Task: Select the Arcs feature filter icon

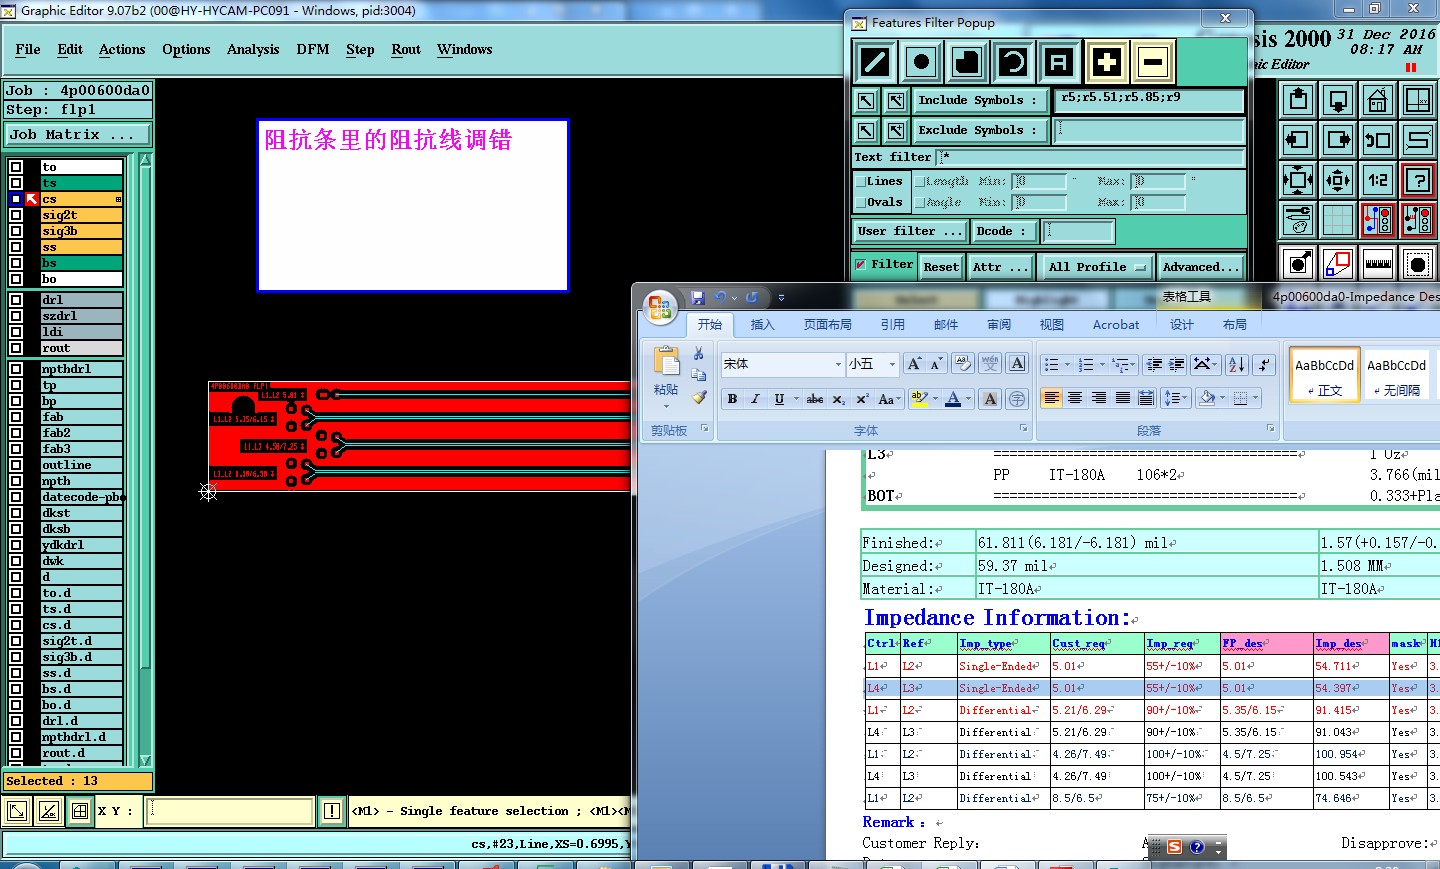Action: [x=1013, y=62]
